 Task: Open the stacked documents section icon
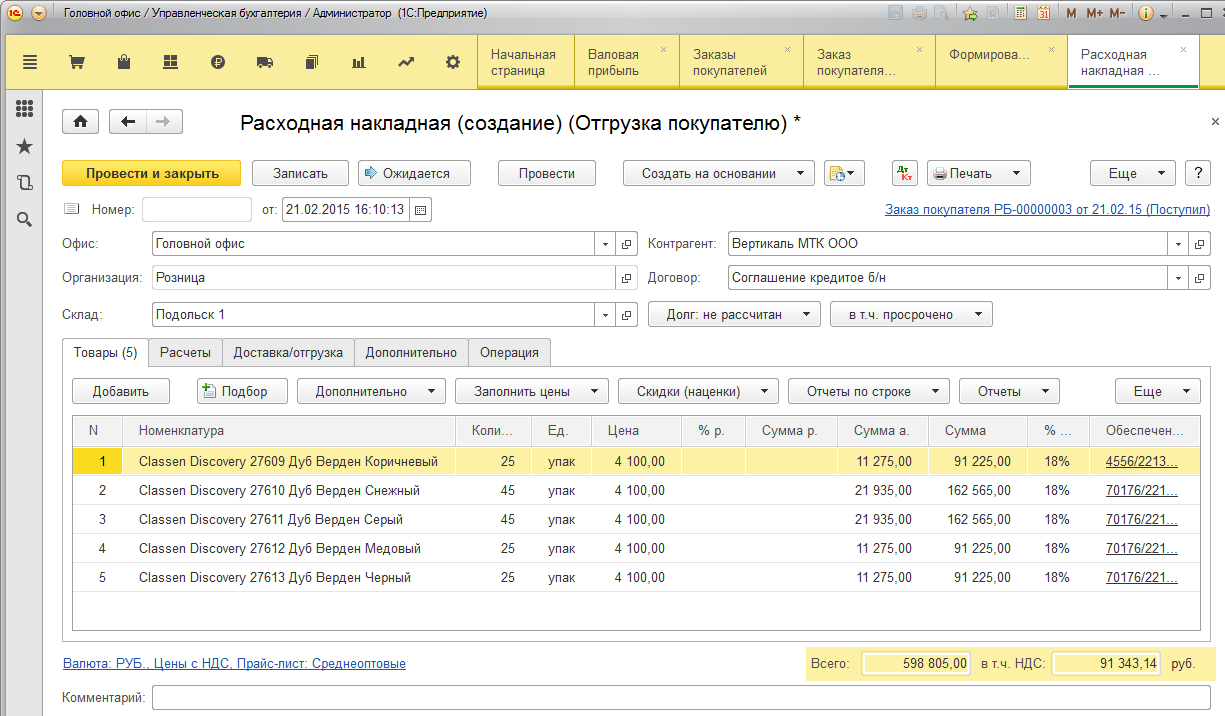pos(312,62)
